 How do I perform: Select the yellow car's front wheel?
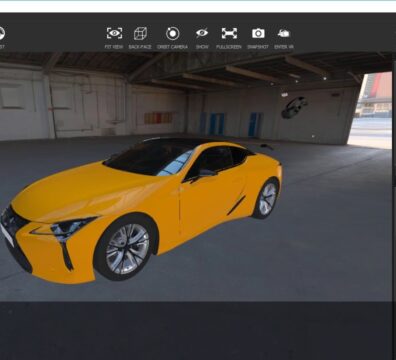click(x=126, y=247)
